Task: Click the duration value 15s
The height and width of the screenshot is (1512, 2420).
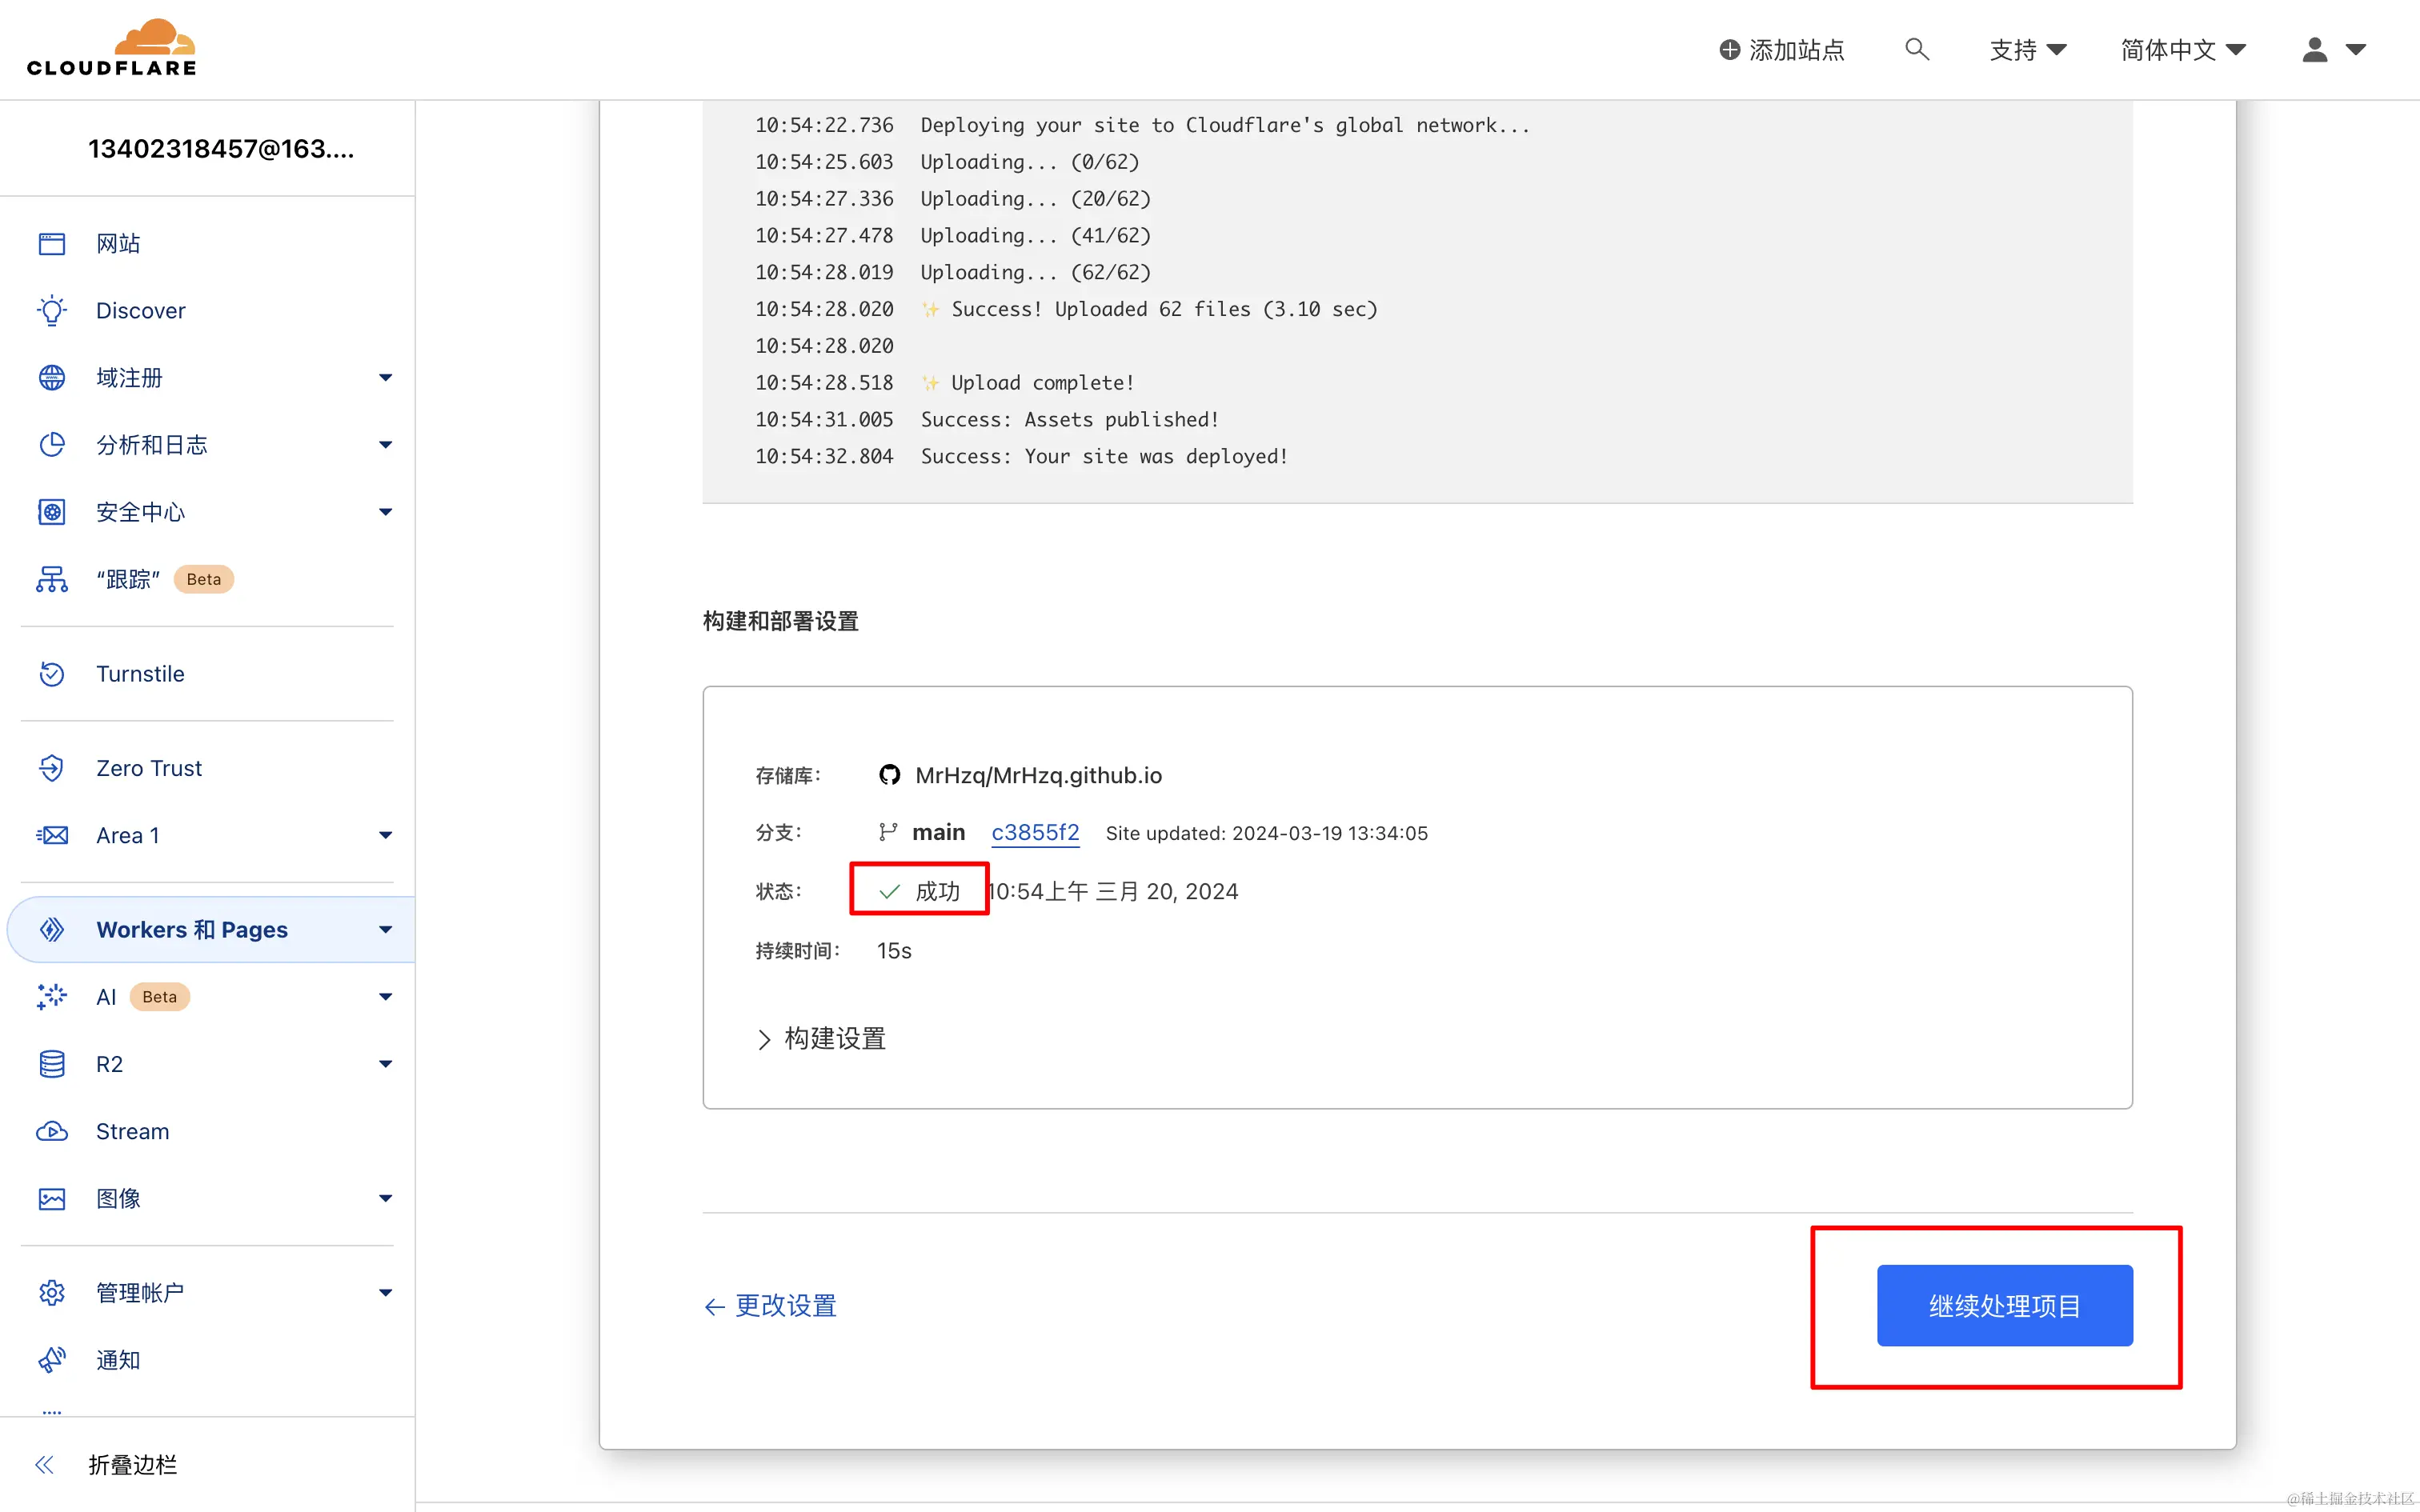Action: (894, 951)
